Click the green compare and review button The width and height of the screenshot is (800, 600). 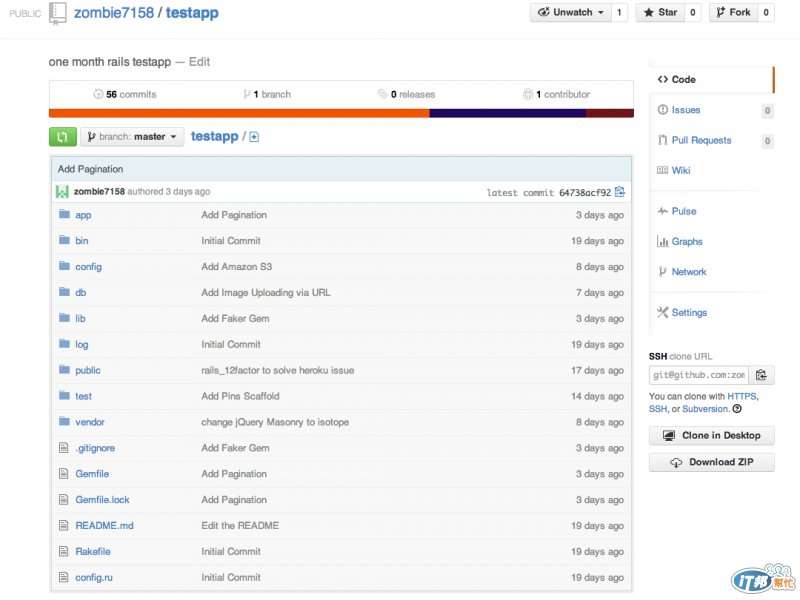click(x=63, y=137)
